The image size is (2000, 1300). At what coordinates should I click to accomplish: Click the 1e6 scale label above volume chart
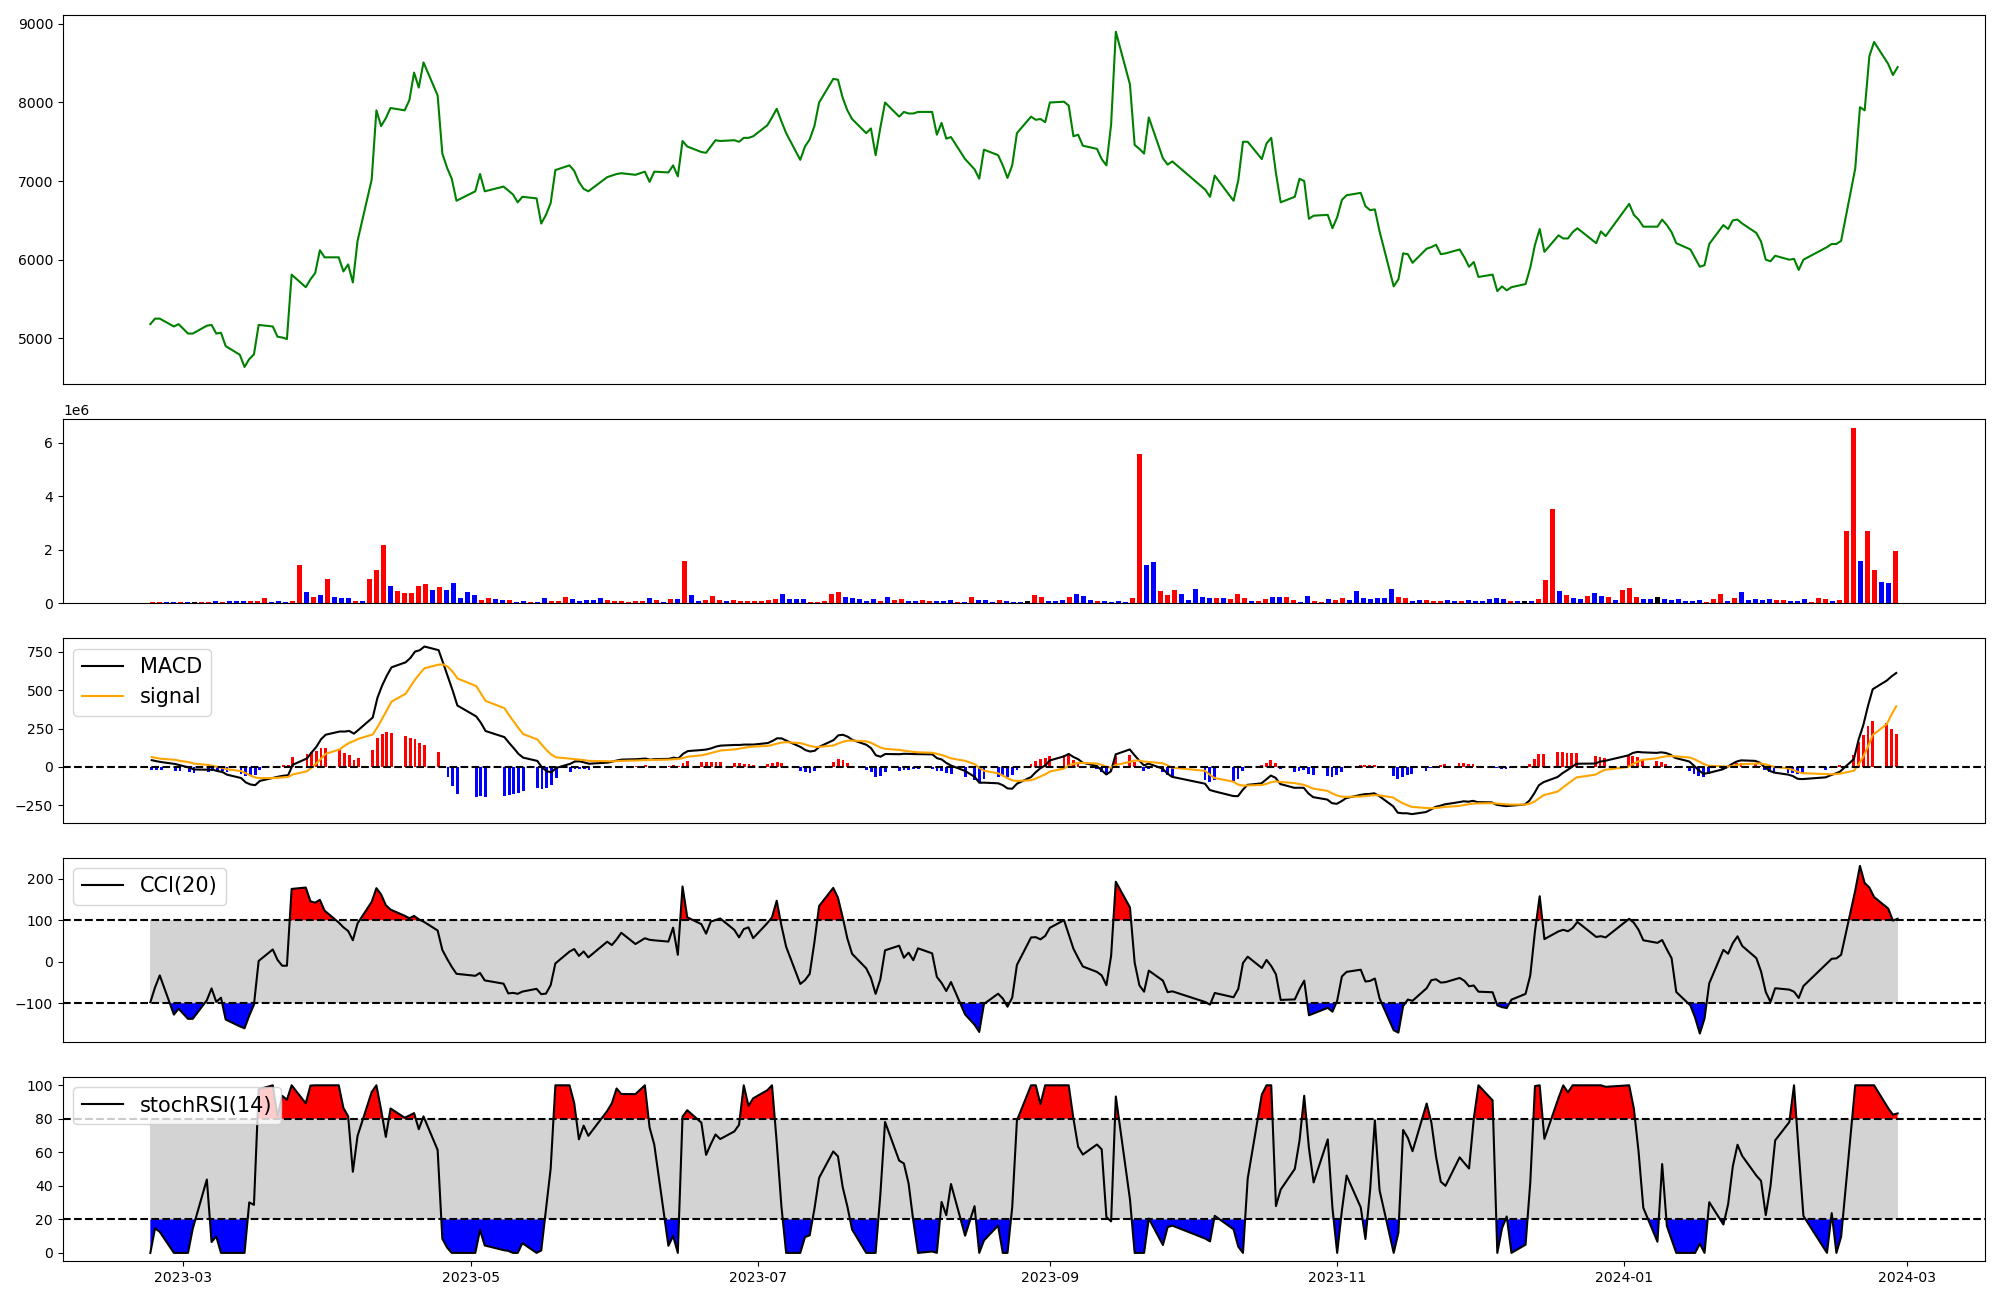pyautogui.click(x=77, y=410)
